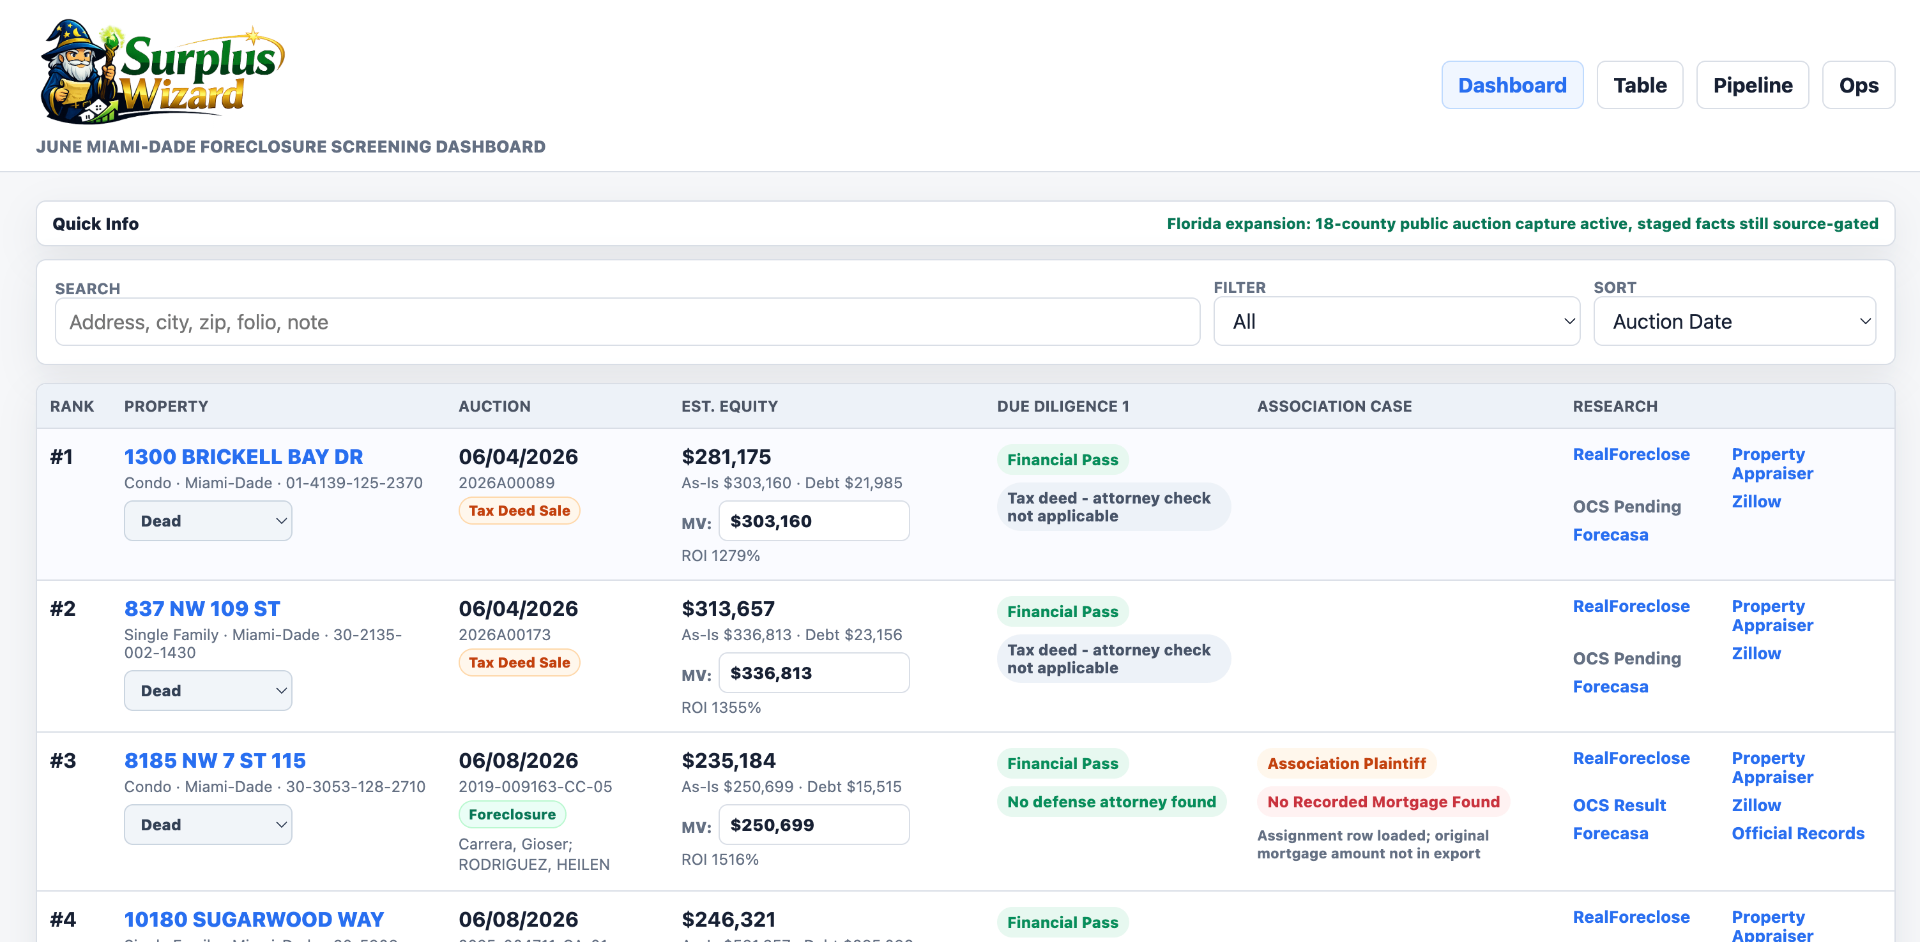Click the No defense attorney found badge
The height and width of the screenshot is (942, 1920).
(x=1111, y=802)
